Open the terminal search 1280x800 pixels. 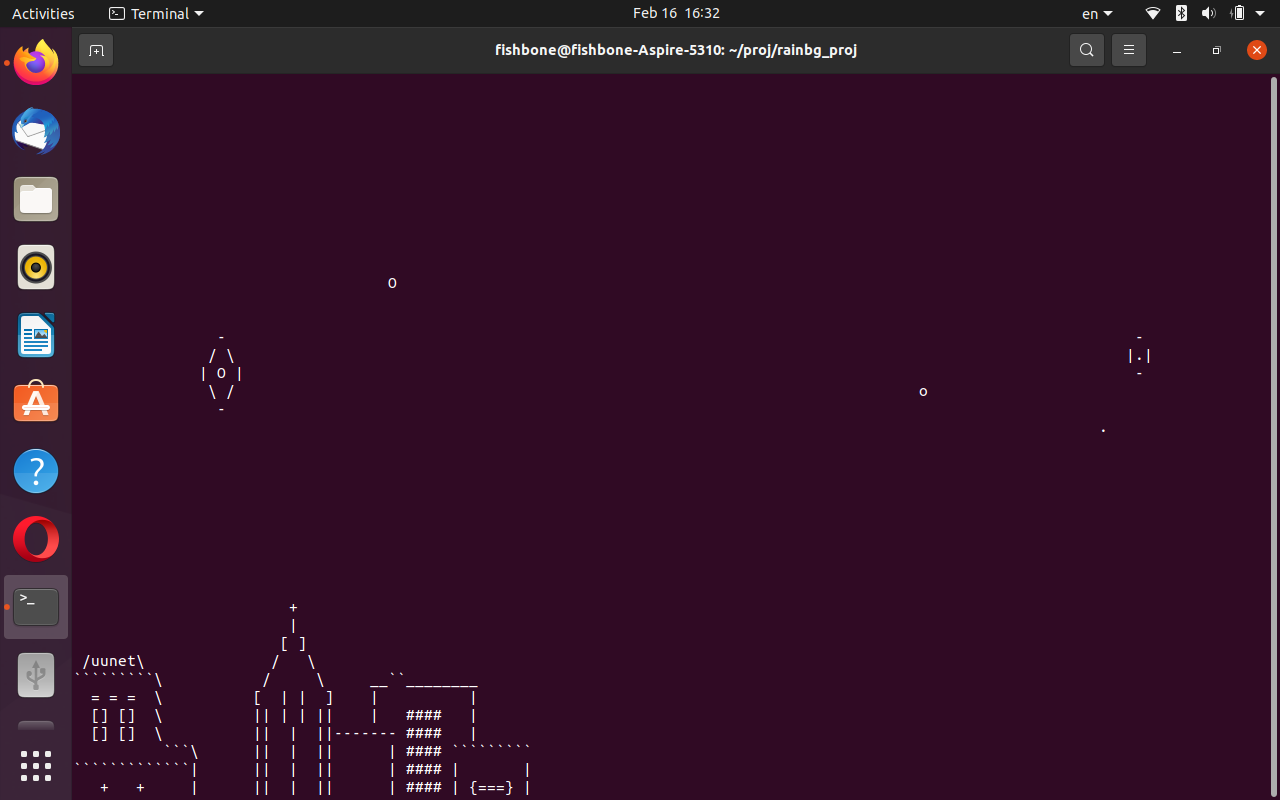pos(1087,49)
